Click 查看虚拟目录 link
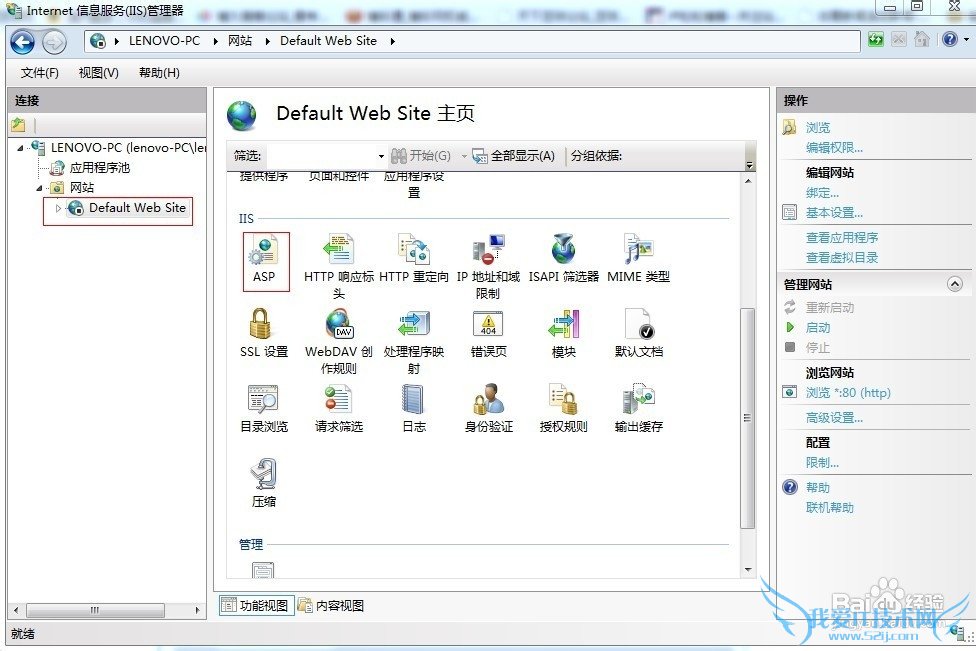This screenshot has height=651, width=976. [842, 258]
